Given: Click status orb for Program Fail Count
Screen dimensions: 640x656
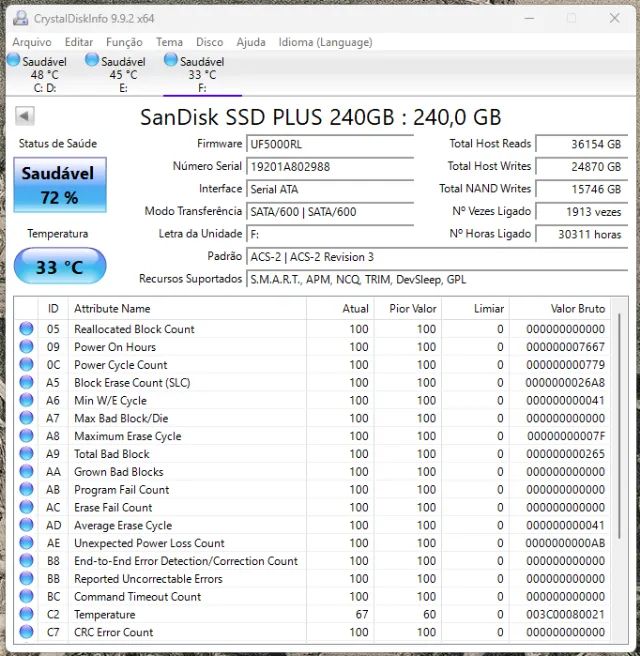Looking at the screenshot, I should [26, 489].
